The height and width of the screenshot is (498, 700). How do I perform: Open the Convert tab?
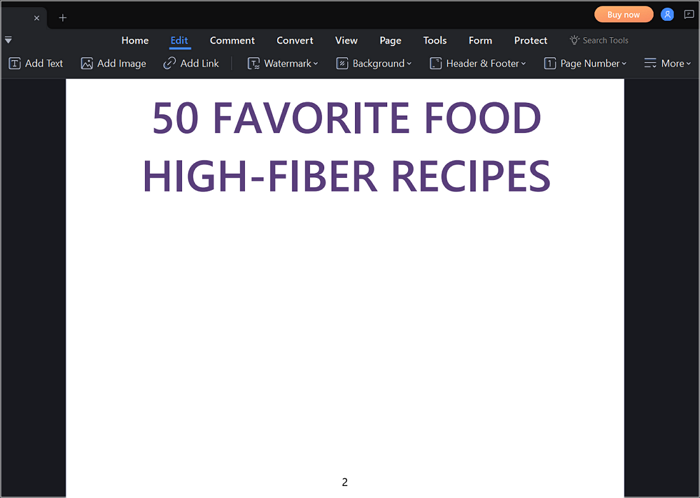coord(295,40)
